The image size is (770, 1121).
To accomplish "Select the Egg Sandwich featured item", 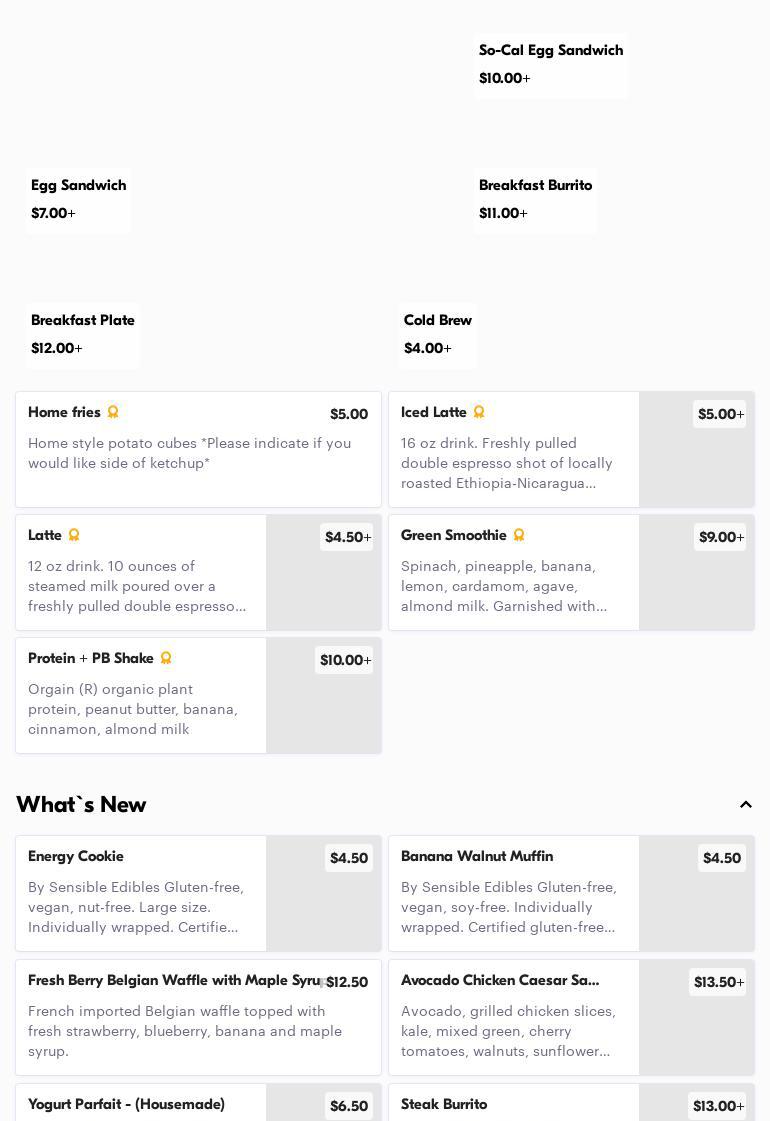I will click(78, 199).
